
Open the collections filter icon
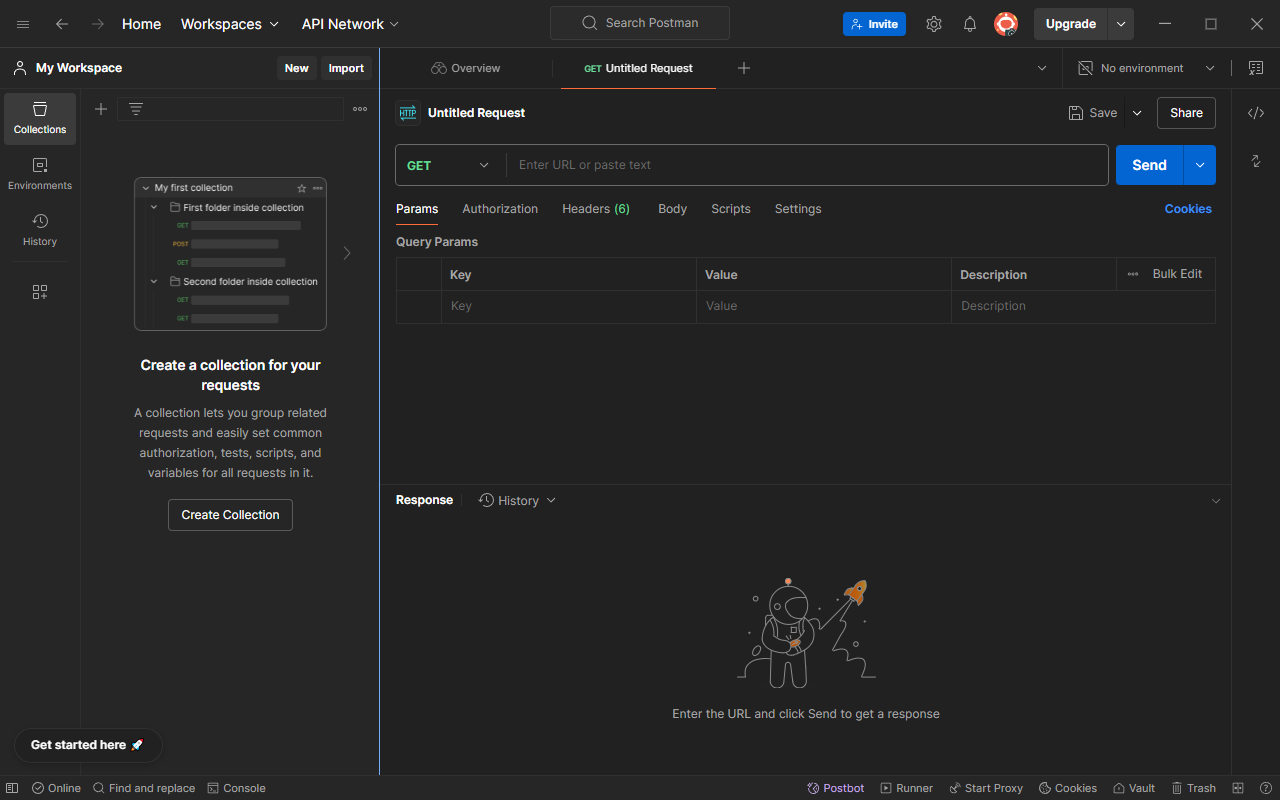point(136,109)
